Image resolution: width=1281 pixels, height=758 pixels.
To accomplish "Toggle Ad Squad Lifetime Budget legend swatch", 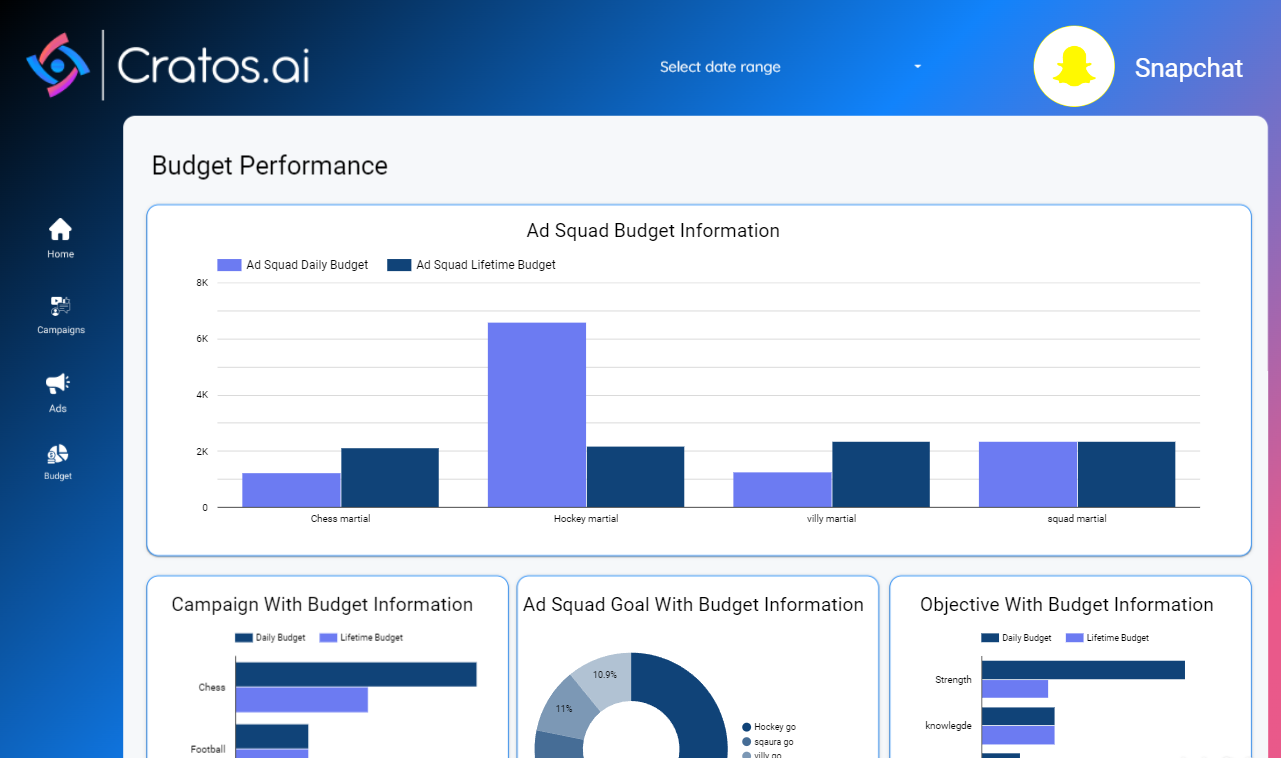I will coord(399,265).
